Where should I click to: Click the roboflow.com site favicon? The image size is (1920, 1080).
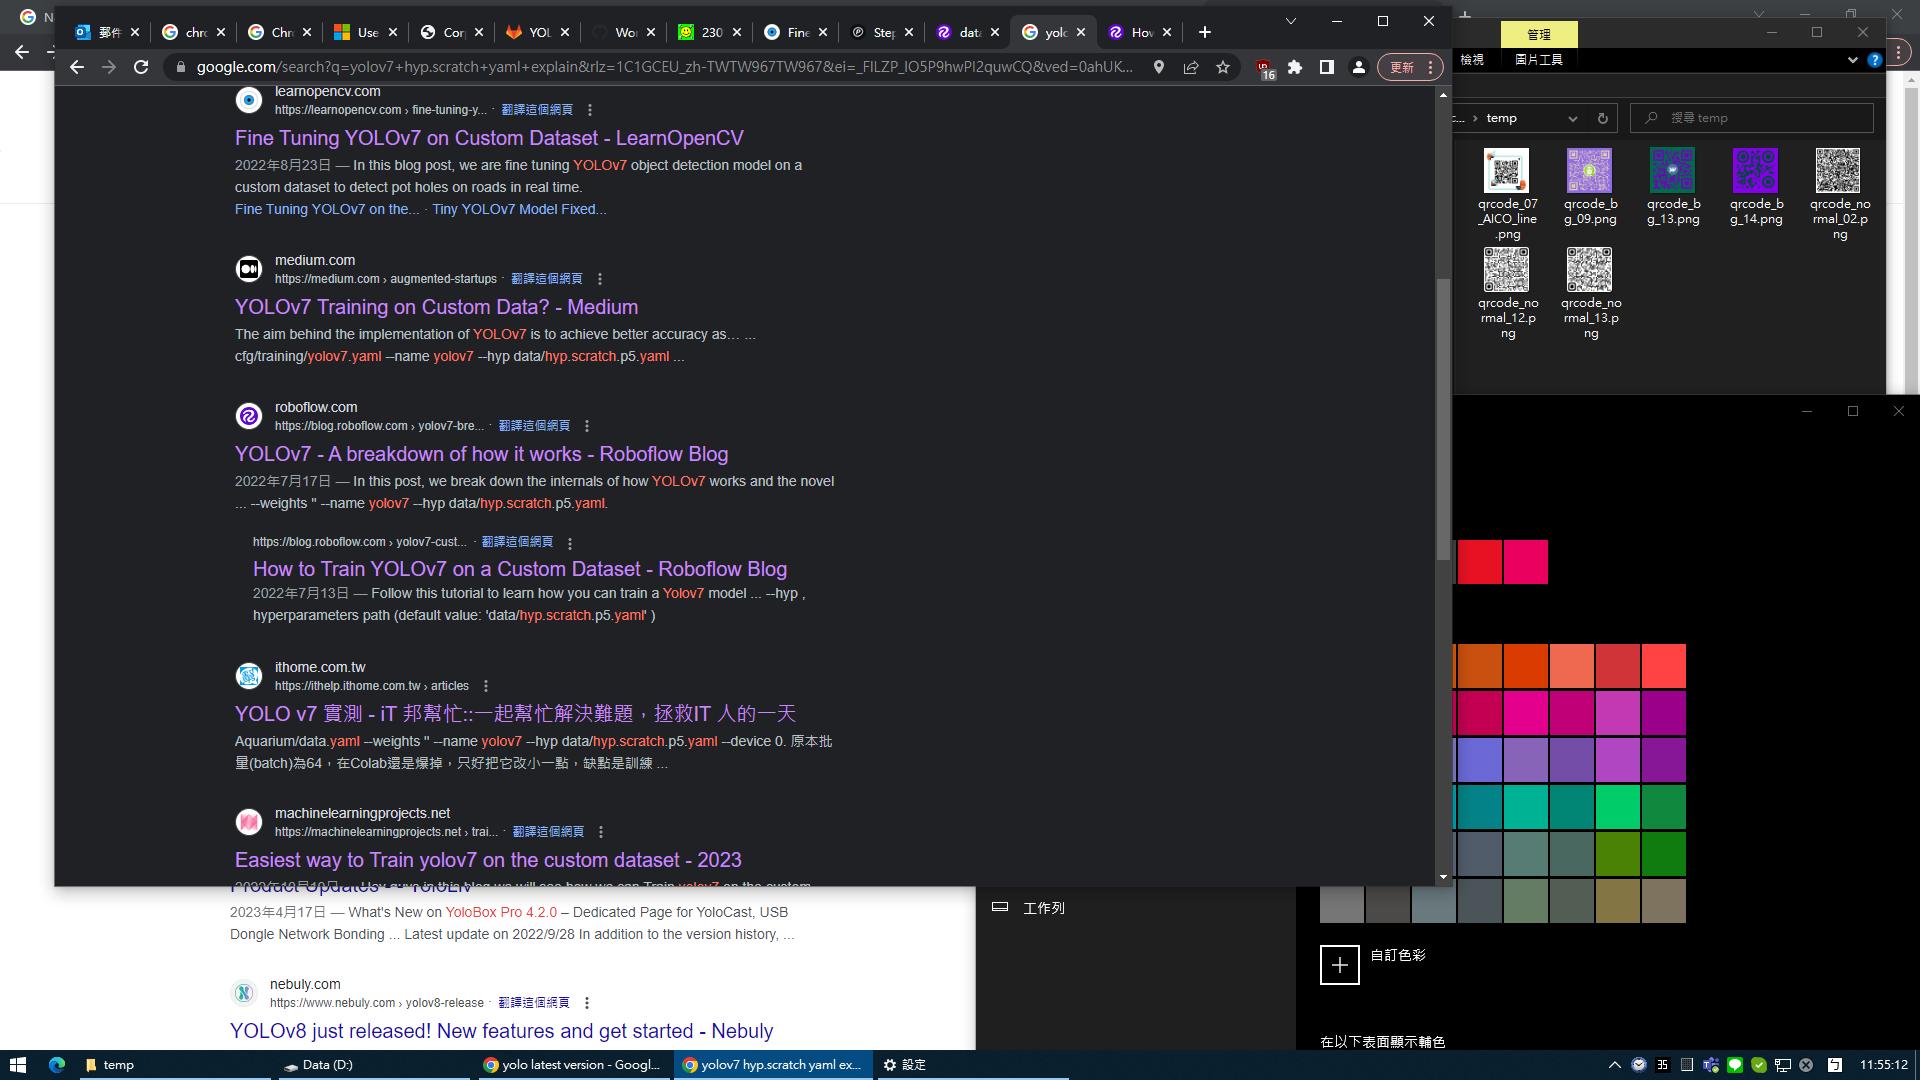pyautogui.click(x=249, y=416)
